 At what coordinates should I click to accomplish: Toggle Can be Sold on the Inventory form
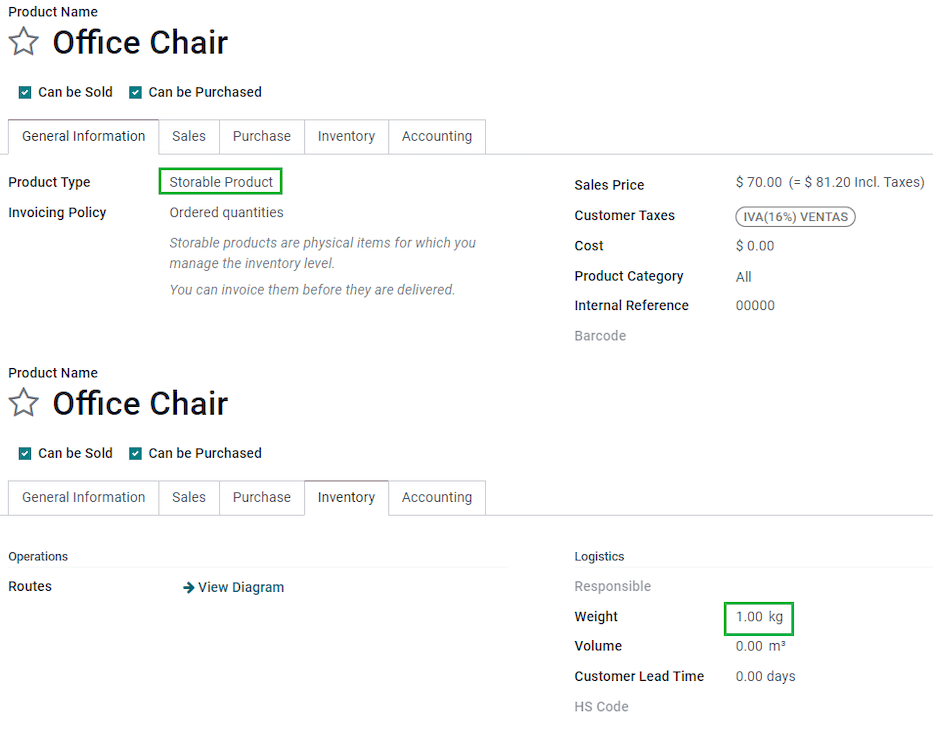coord(24,452)
